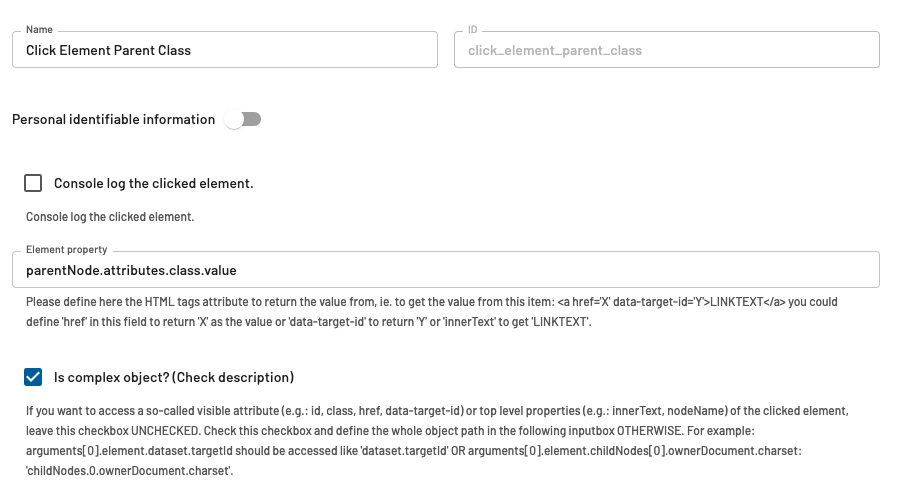Click the small 'ID' field label
899x493 pixels.
click(473, 30)
